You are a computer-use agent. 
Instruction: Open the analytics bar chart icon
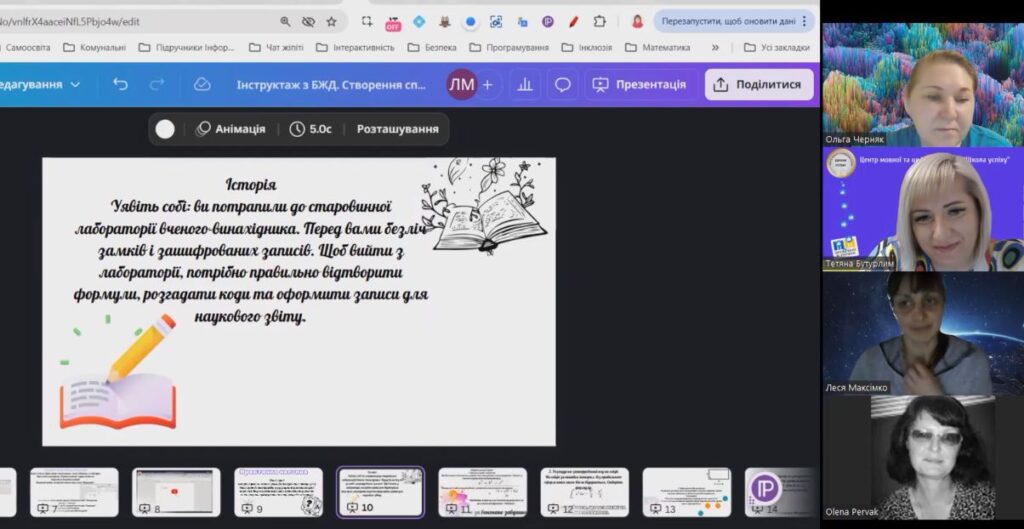point(525,85)
